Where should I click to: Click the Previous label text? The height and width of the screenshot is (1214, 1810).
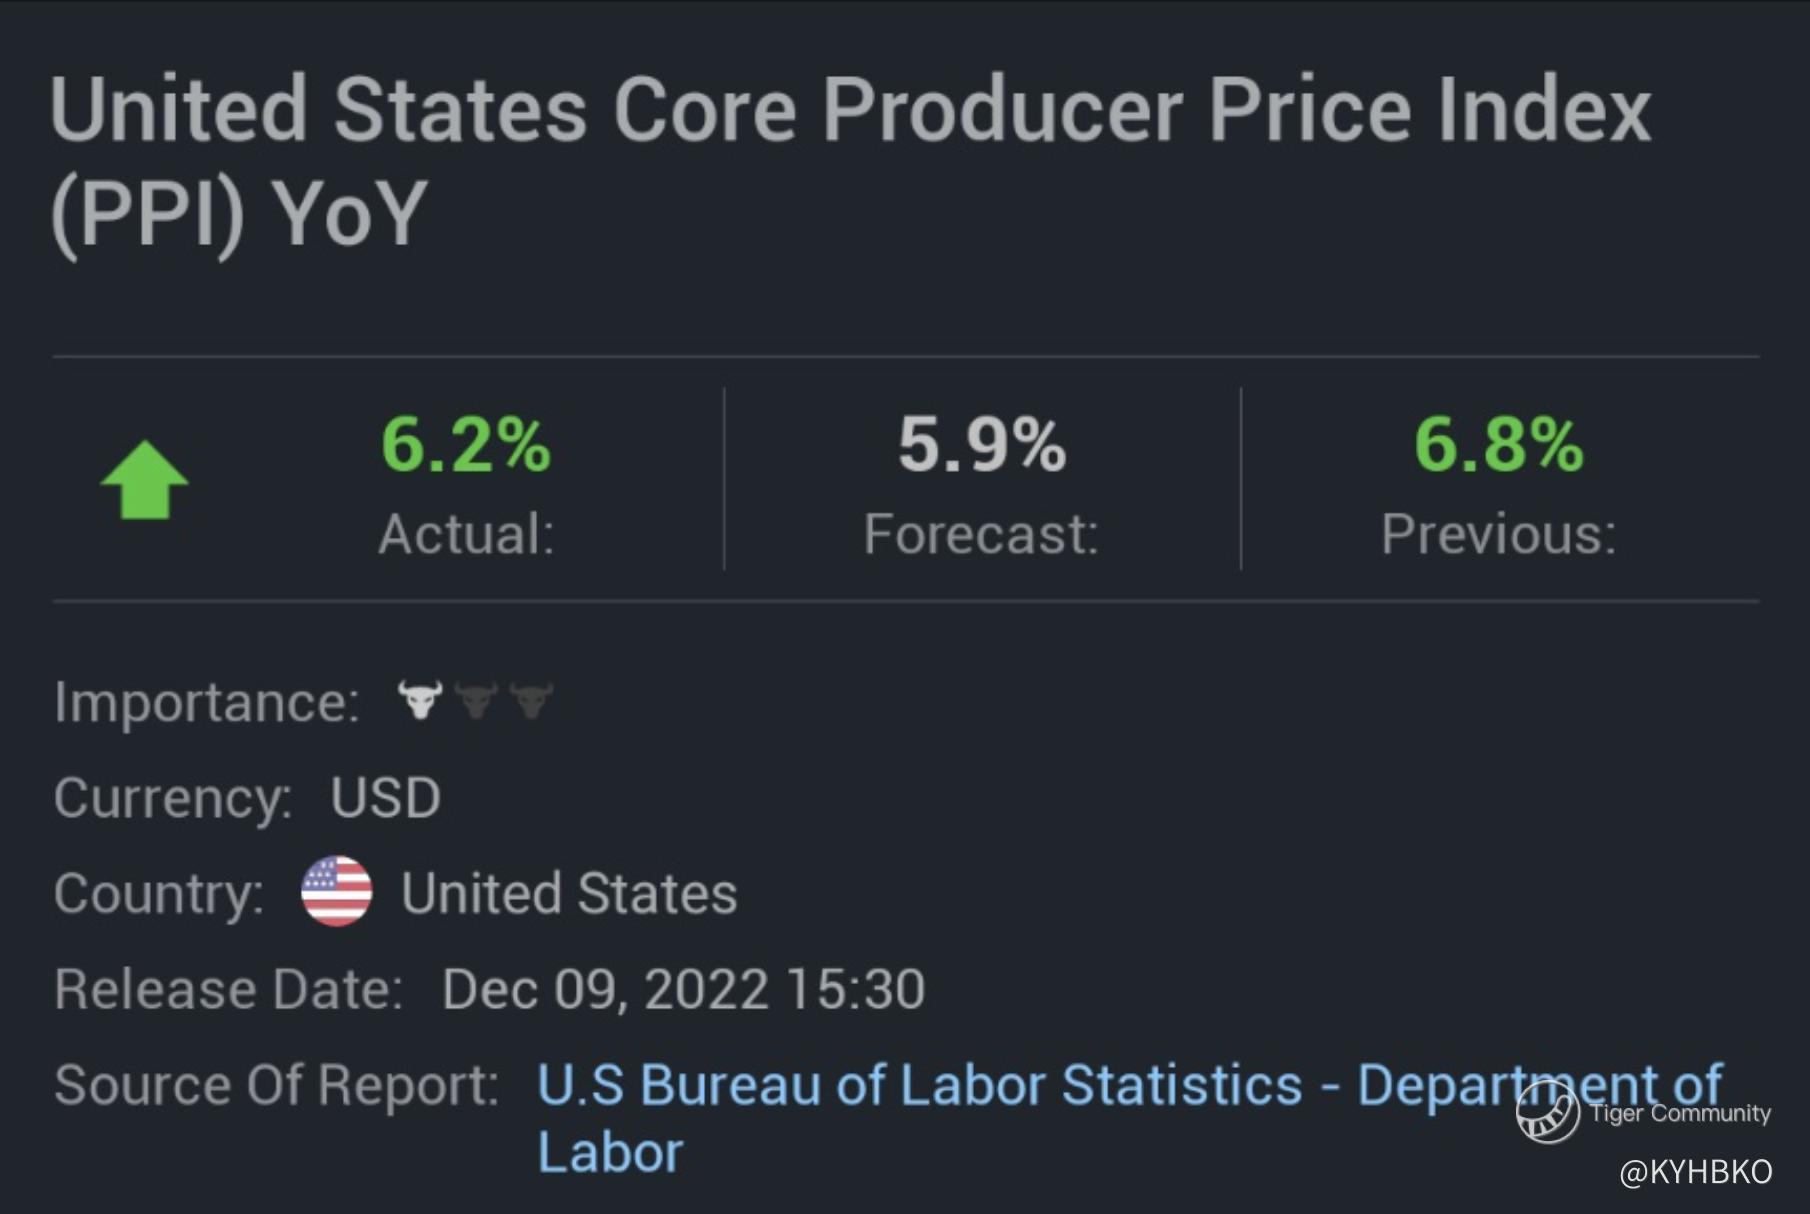click(1498, 534)
